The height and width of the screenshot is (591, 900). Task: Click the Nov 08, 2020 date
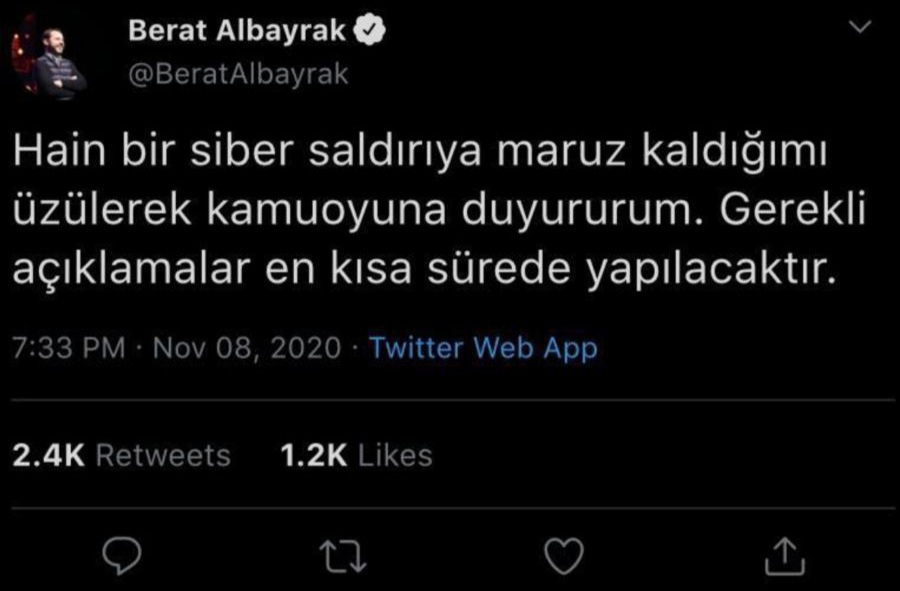click(249, 348)
